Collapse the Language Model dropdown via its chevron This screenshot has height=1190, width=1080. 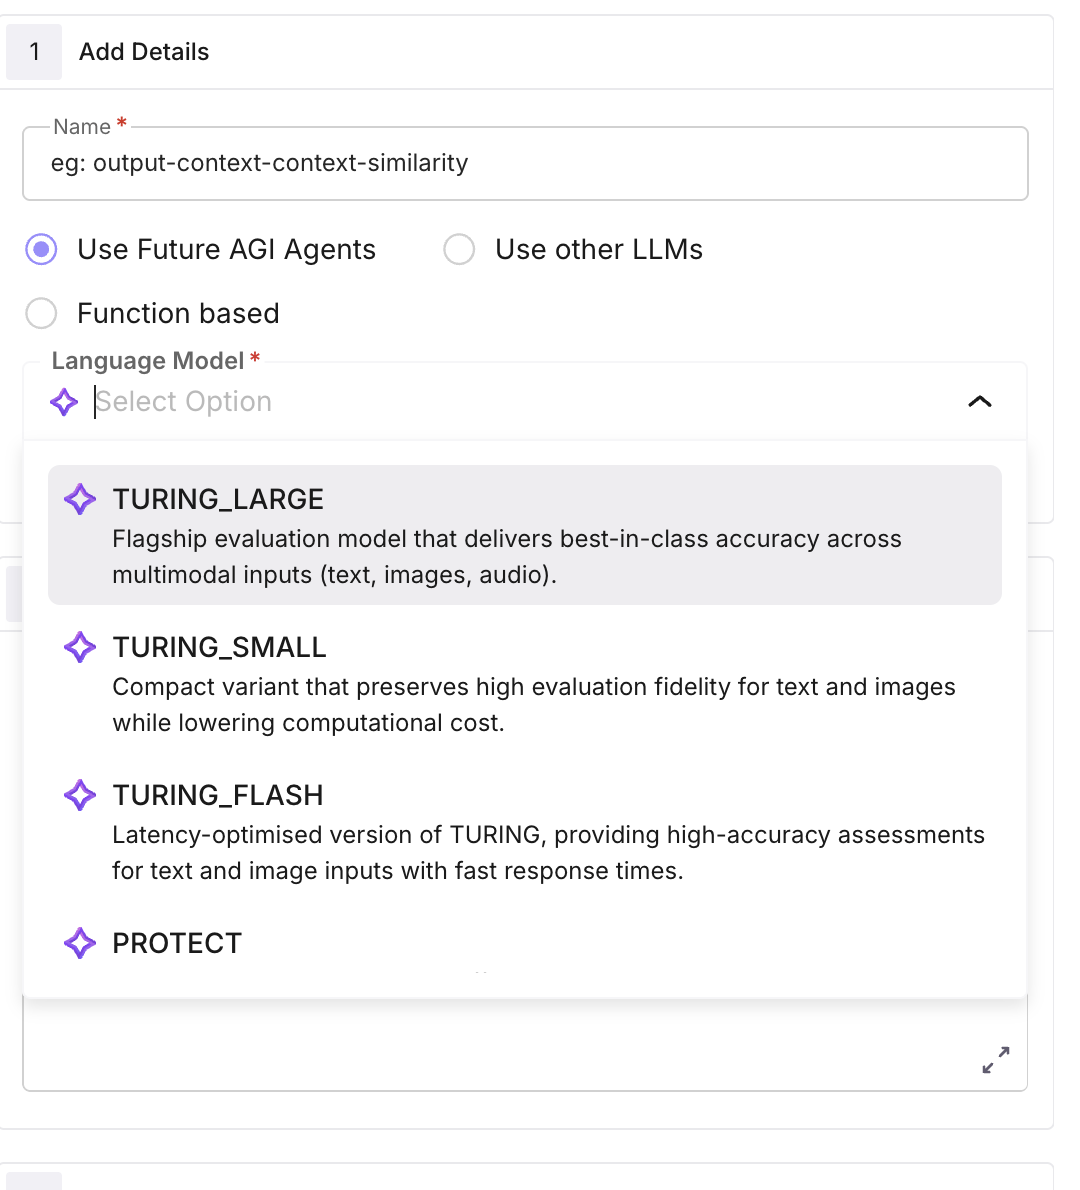[x=980, y=402]
